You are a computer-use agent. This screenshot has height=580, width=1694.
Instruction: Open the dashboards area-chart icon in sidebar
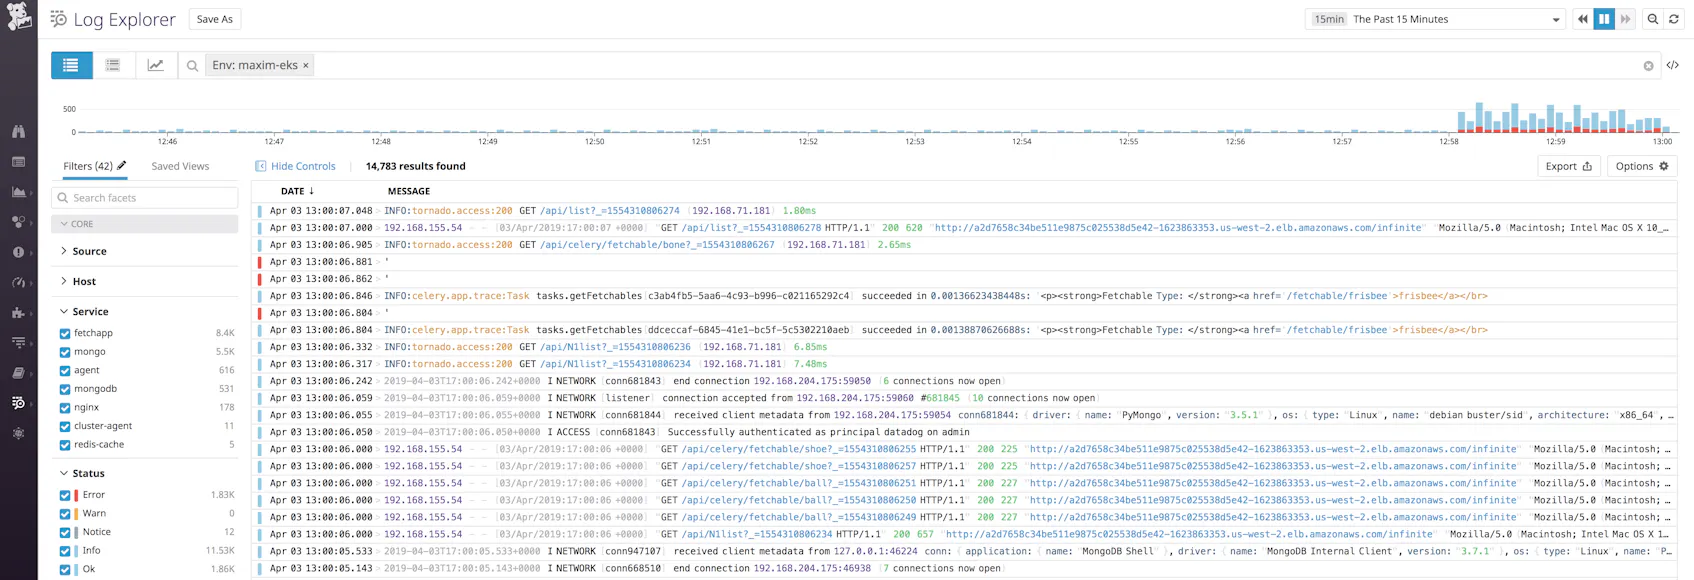tap(18, 192)
